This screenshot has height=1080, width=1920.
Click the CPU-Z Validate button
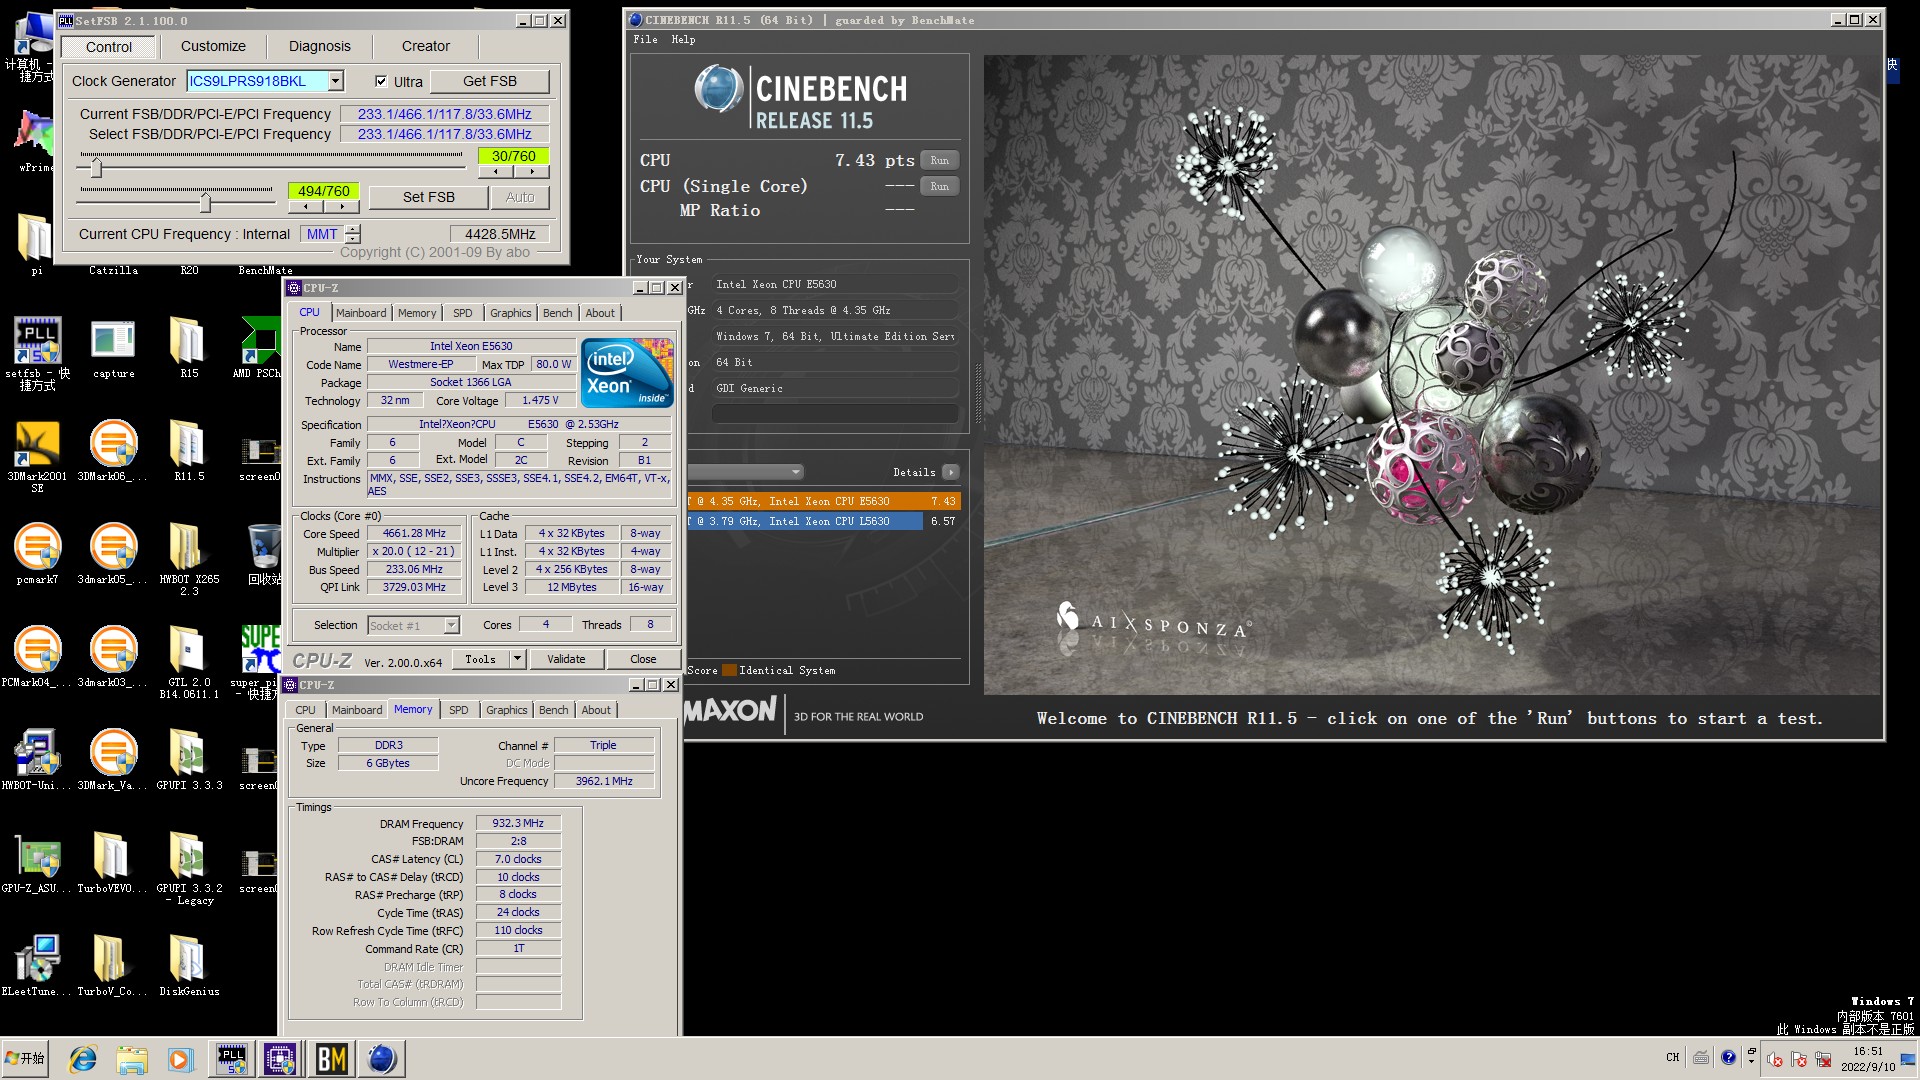pos(566,659)
